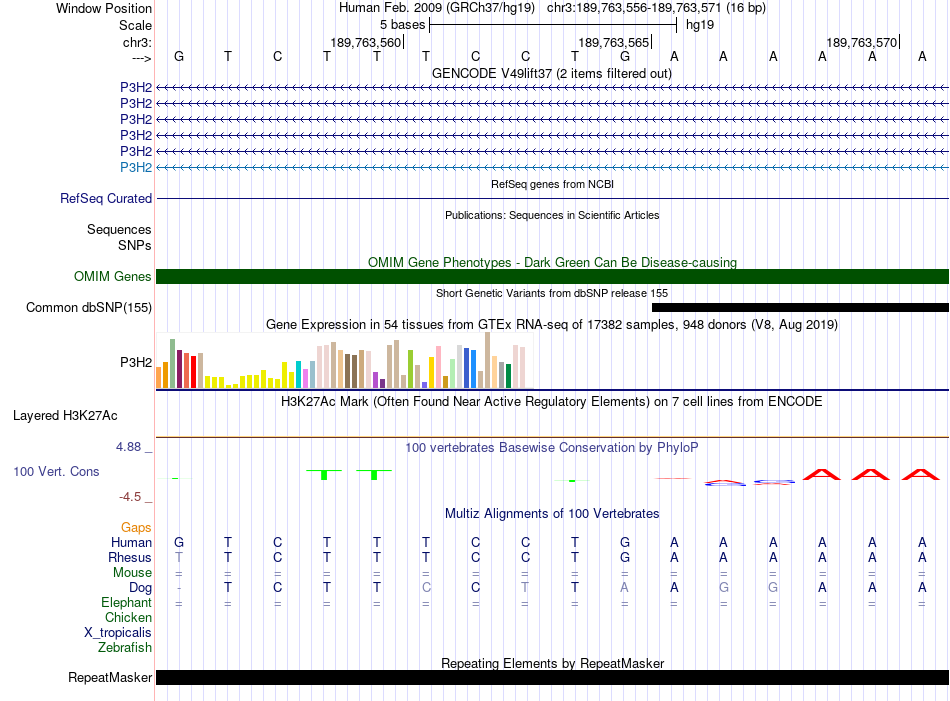Click the -4.5 PhyloP minimum value
Viewport: 950px width, 701px height.
[x=130, y=497]
